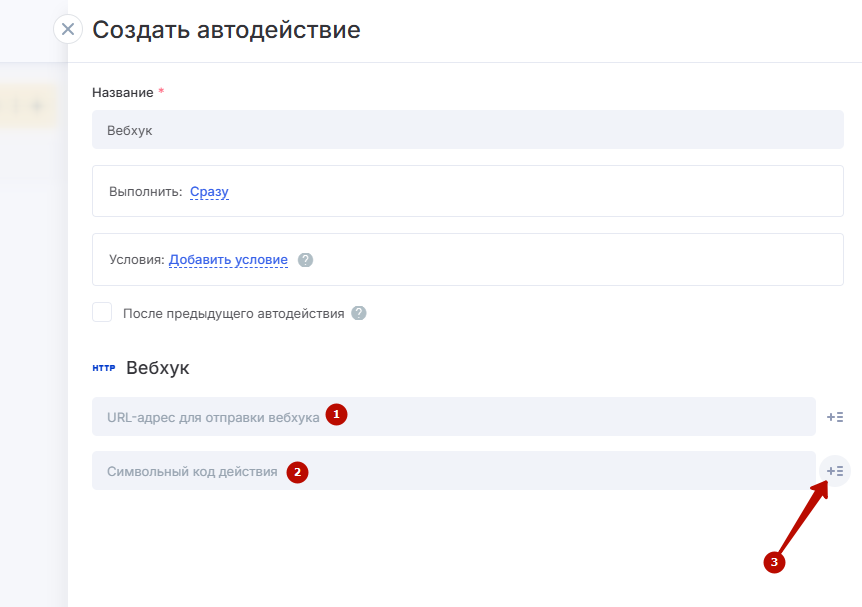Click the Создать автодействие heading
862x607 pixels.
point(226,30)
